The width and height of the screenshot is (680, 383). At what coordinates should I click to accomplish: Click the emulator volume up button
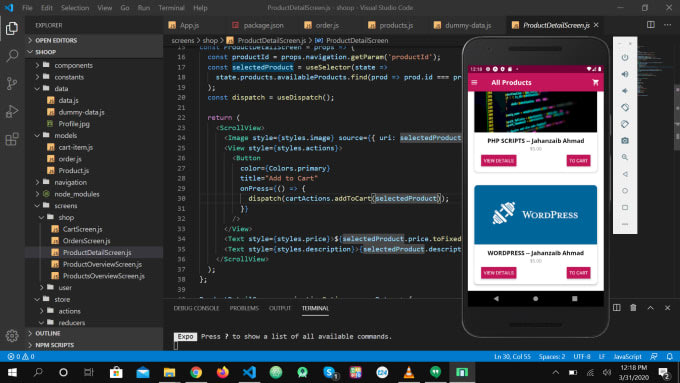625,74
